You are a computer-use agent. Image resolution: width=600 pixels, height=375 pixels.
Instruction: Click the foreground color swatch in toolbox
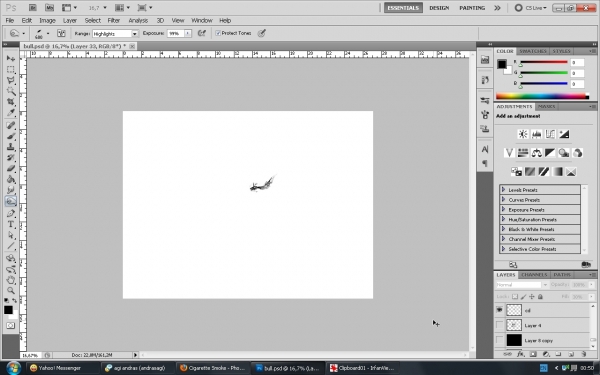(8, 310)
